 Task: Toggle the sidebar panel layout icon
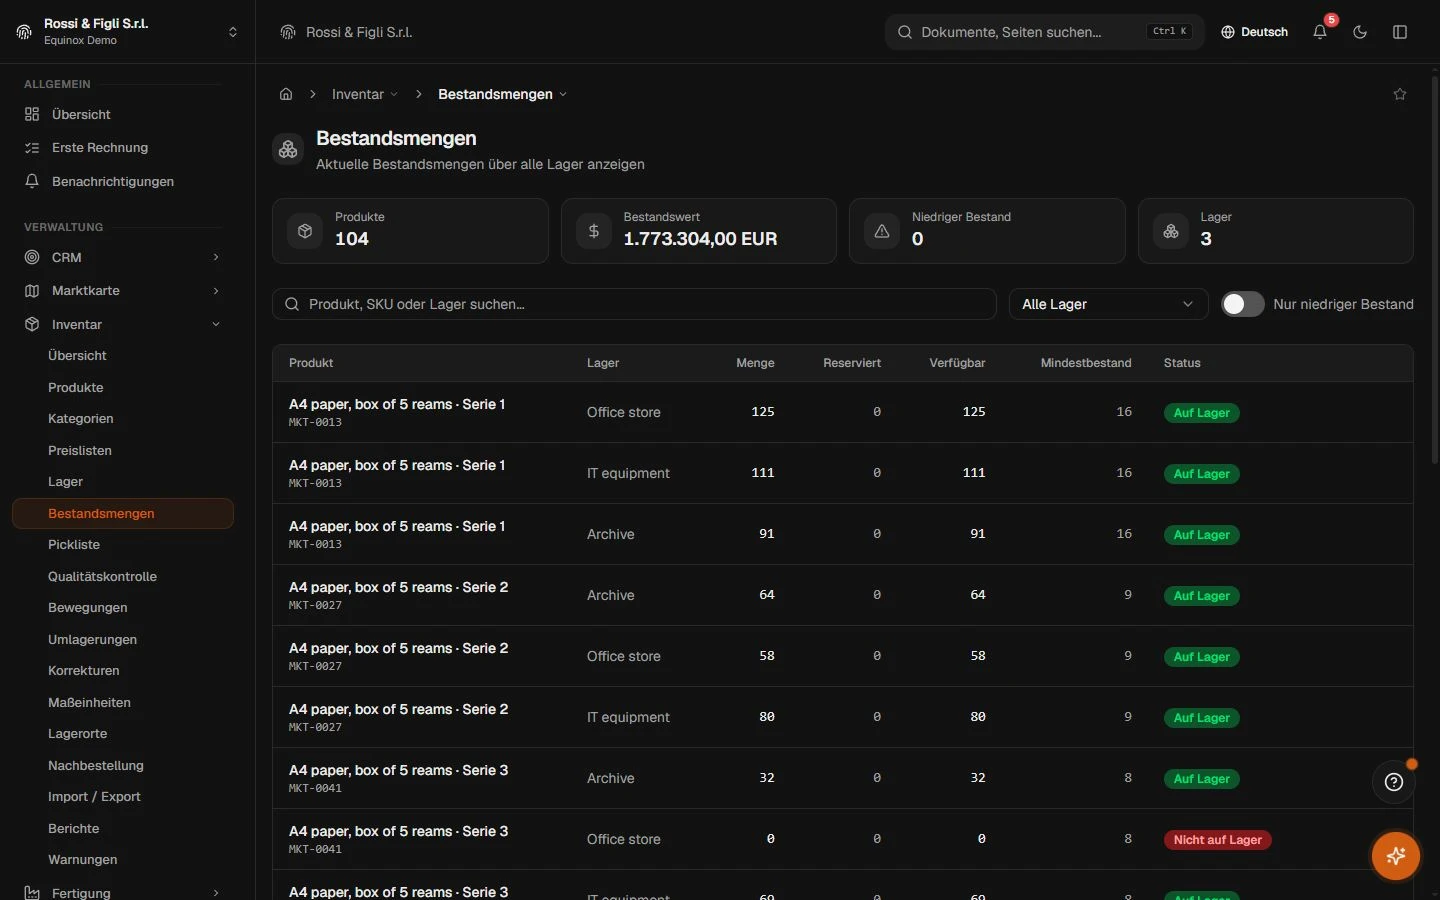[x=1400, y=32]
